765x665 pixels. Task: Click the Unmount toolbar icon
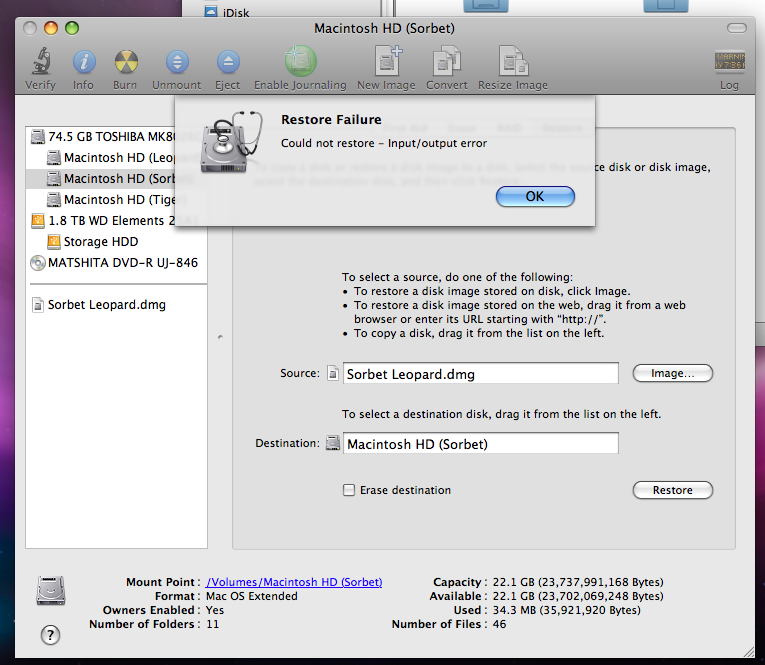[177, 62]
